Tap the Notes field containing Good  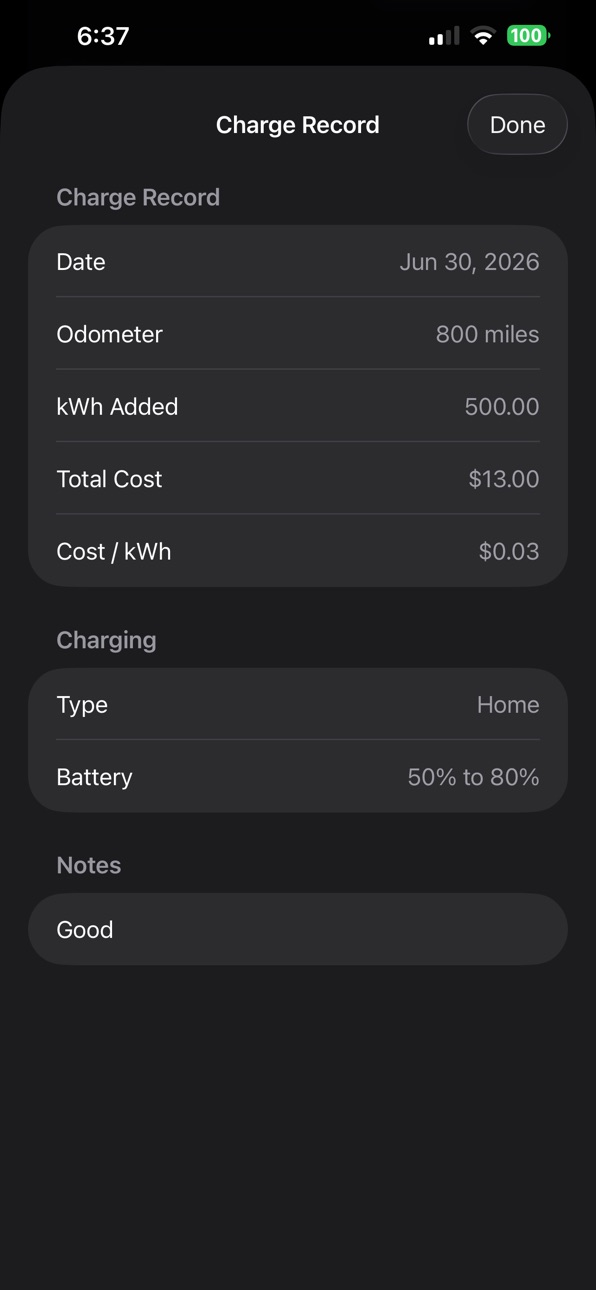tap(298, 929)
